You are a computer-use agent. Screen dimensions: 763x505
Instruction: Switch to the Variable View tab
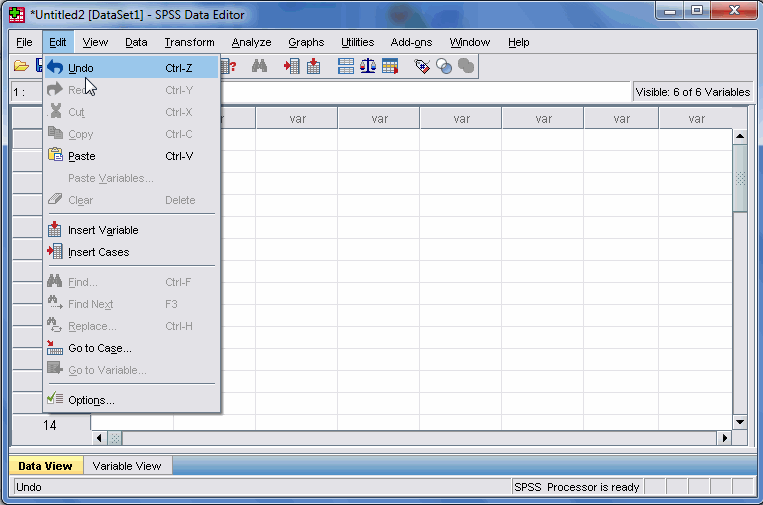pyautogui.click(x=127, y=466)
